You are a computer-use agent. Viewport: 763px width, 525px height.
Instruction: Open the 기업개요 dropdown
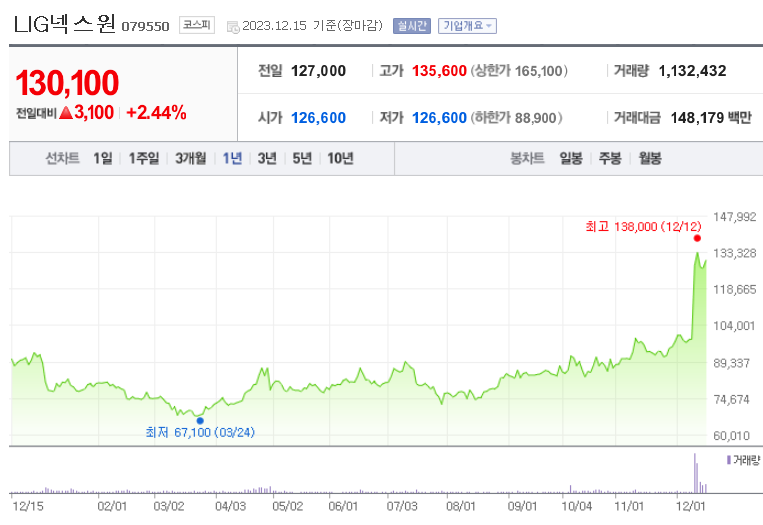pyautogui.click(x=467, y=26)
